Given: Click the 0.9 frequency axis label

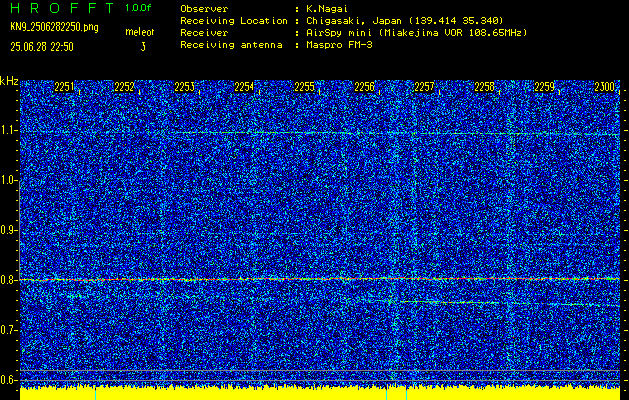Looking at the screenshot, I should pyautogui.click(x=8, y=230).
